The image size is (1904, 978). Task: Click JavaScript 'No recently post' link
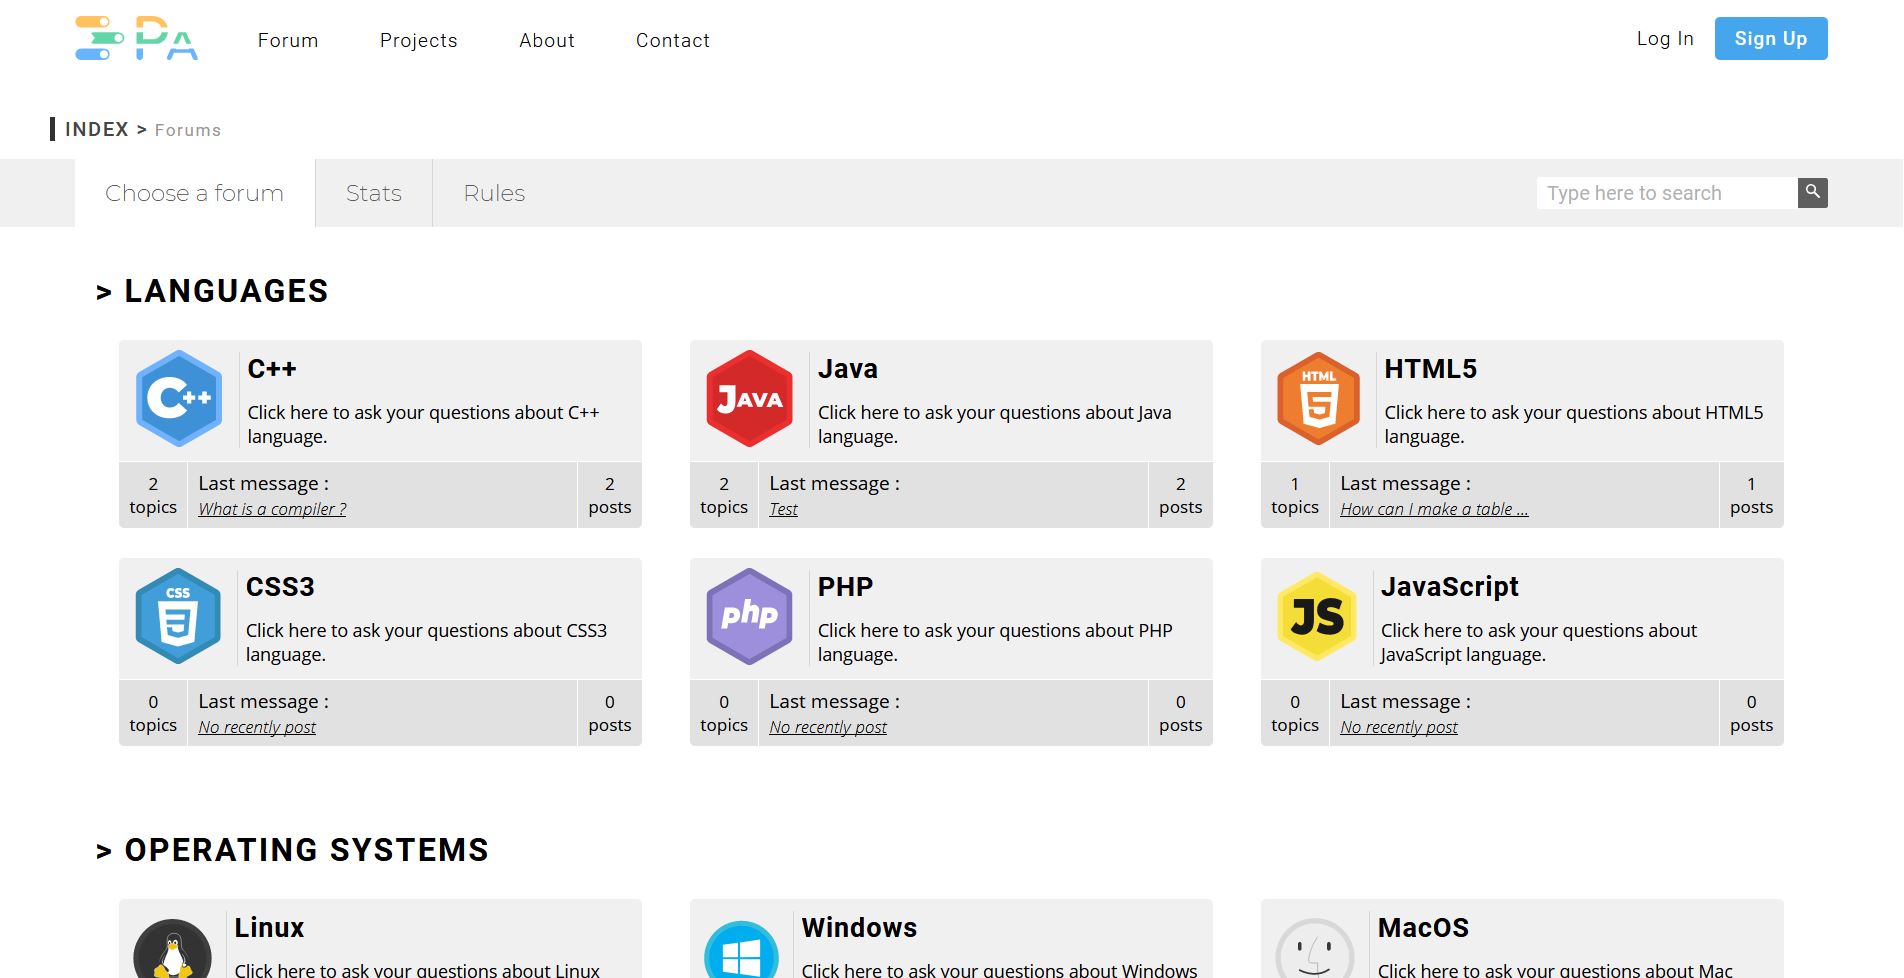pos(1399,727)
